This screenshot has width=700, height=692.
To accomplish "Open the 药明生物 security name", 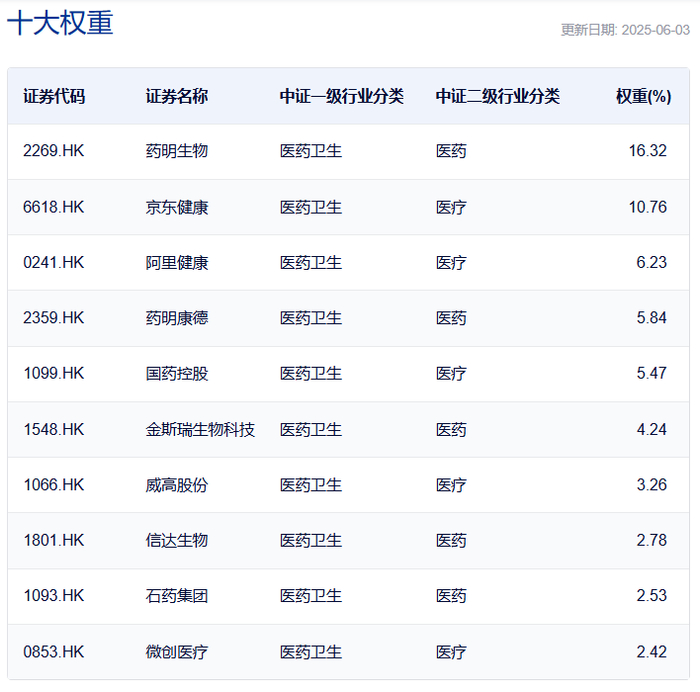I will click(x=177, y=151).
